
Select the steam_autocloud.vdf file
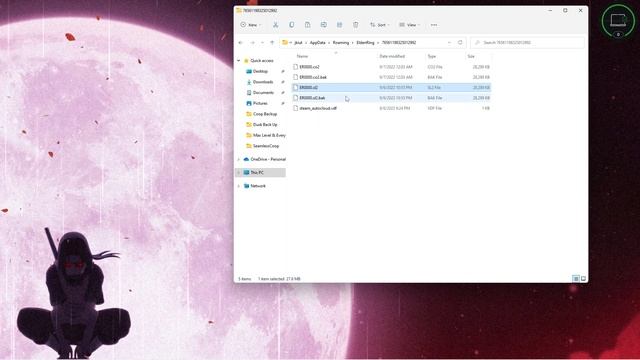[x=392, y=108]
